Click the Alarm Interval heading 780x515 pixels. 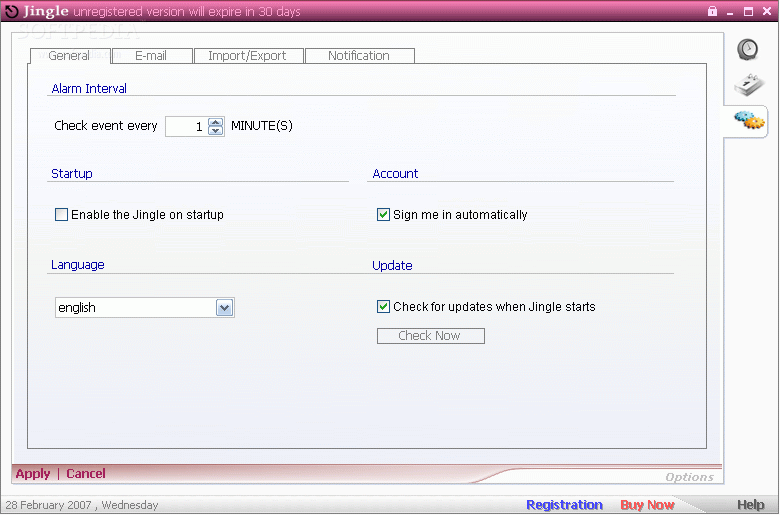(89, 89)
